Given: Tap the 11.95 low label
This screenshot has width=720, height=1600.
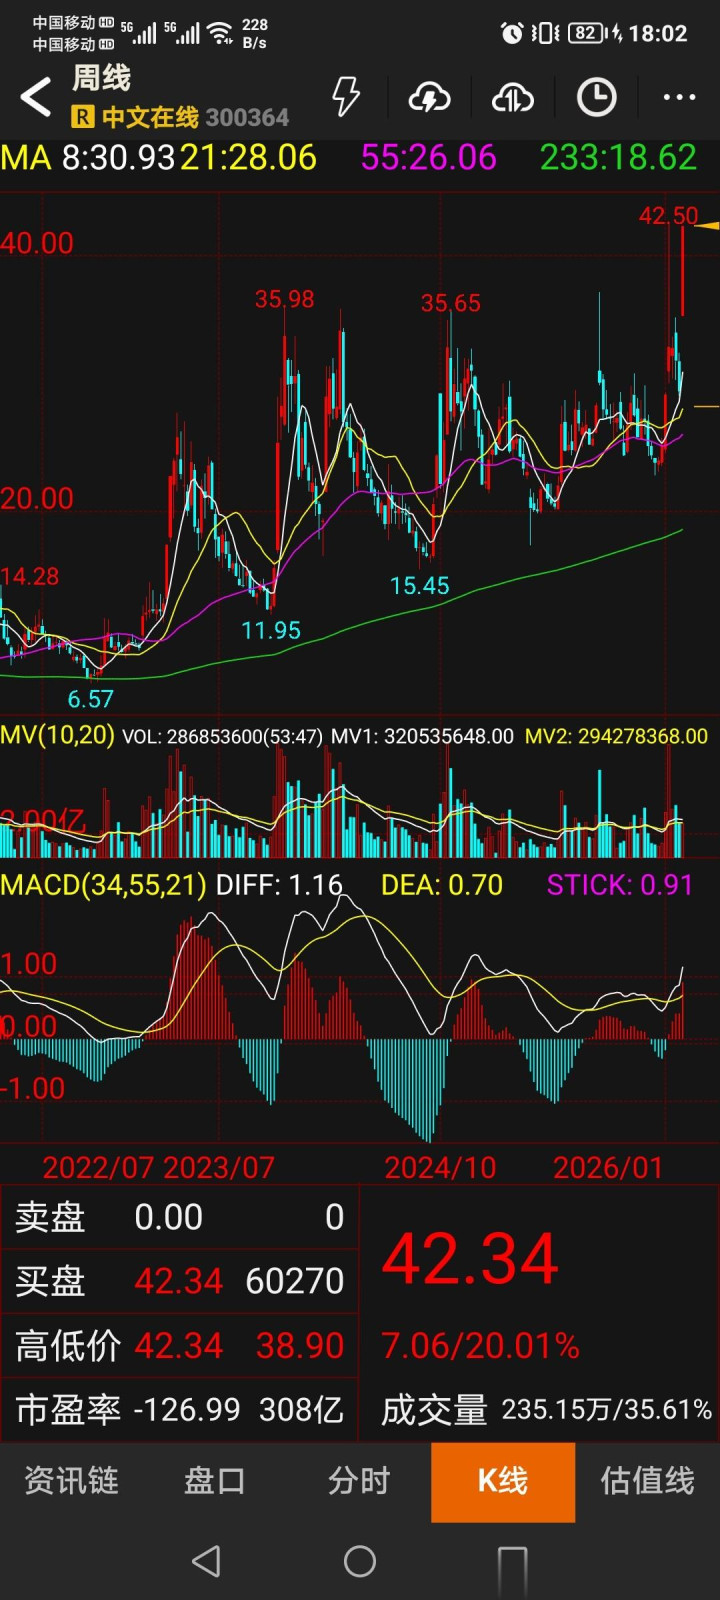Looking at the screenshot, I should (x=271, y=630).
